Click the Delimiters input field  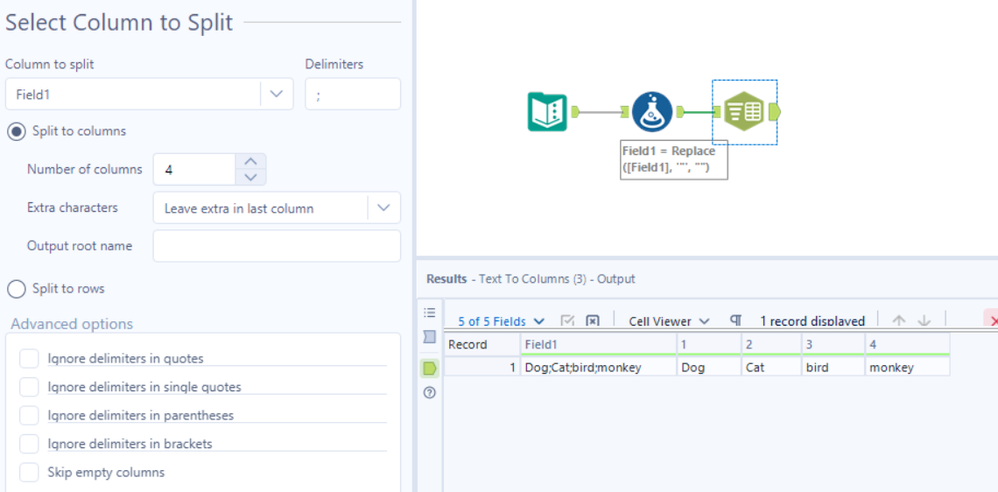(353, 94)
